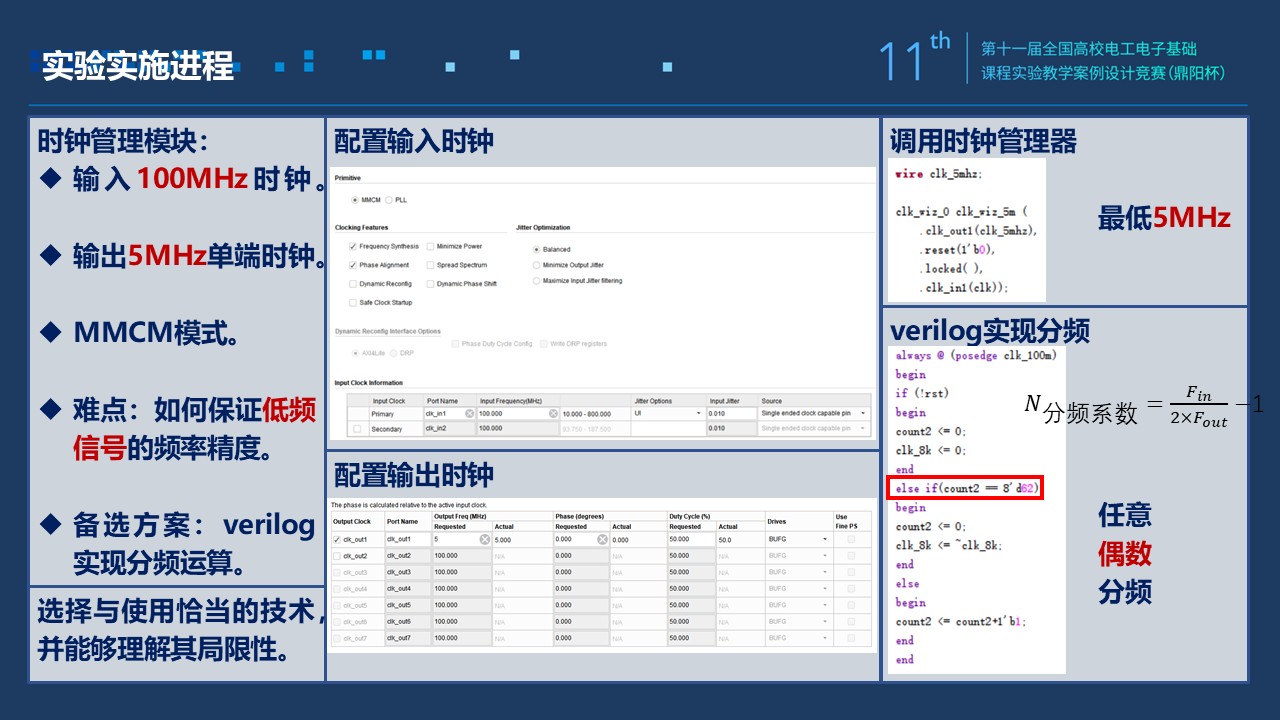Open the Jitter Options UI dropdown

tap(698, 413)
